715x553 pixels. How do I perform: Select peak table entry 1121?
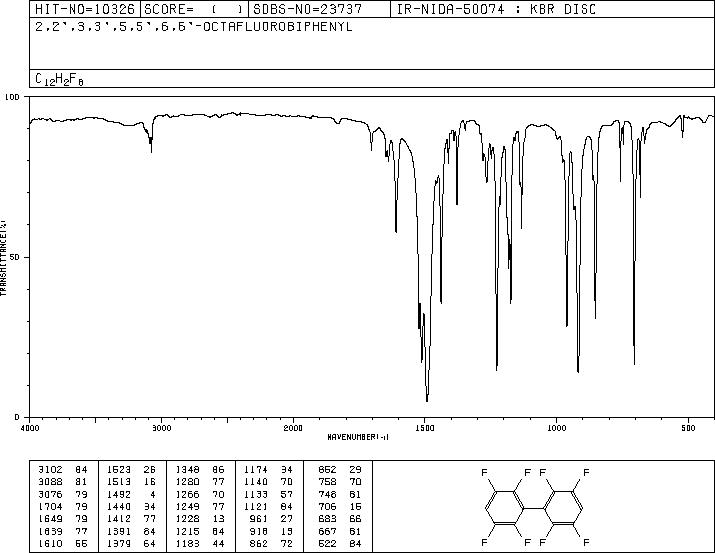pyautogui.click(x=269, y=506)
